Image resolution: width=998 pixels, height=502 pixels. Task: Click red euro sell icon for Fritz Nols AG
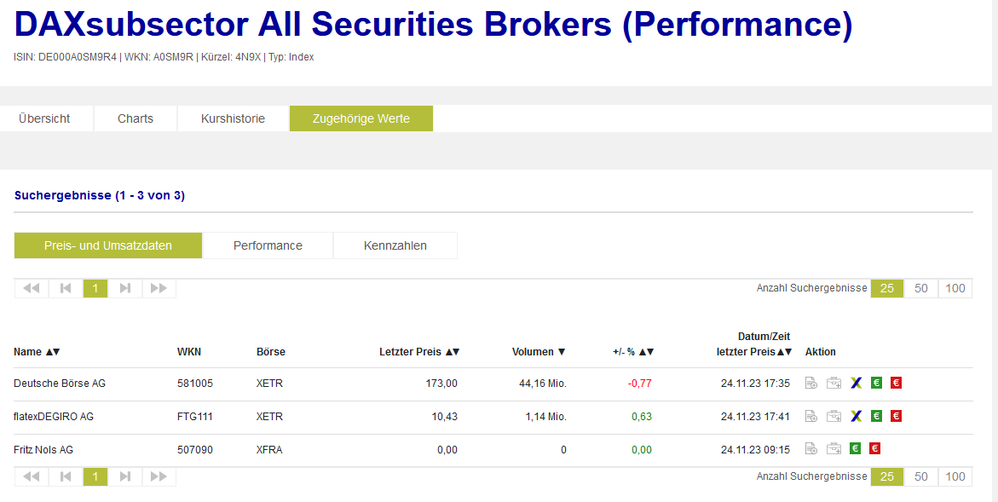875,449
